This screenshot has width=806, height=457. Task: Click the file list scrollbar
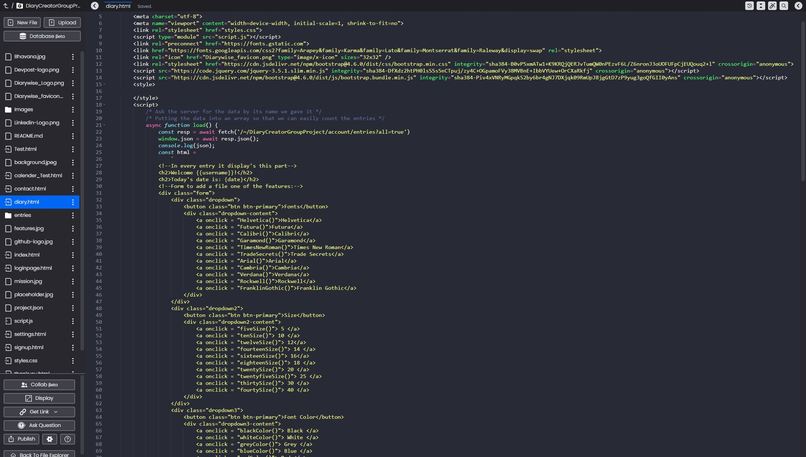82,200
